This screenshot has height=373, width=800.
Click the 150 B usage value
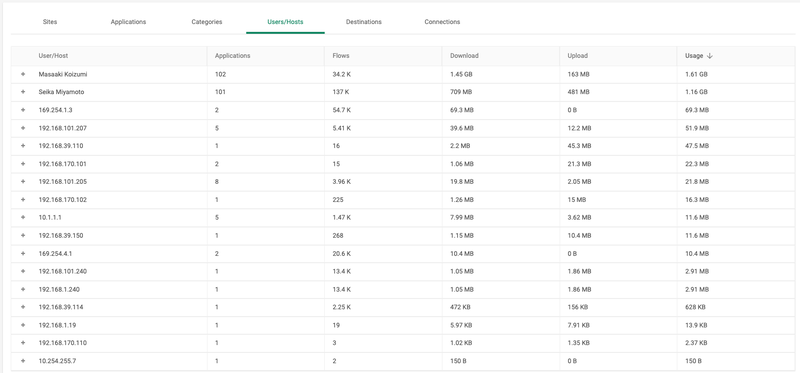coord(693,361)
